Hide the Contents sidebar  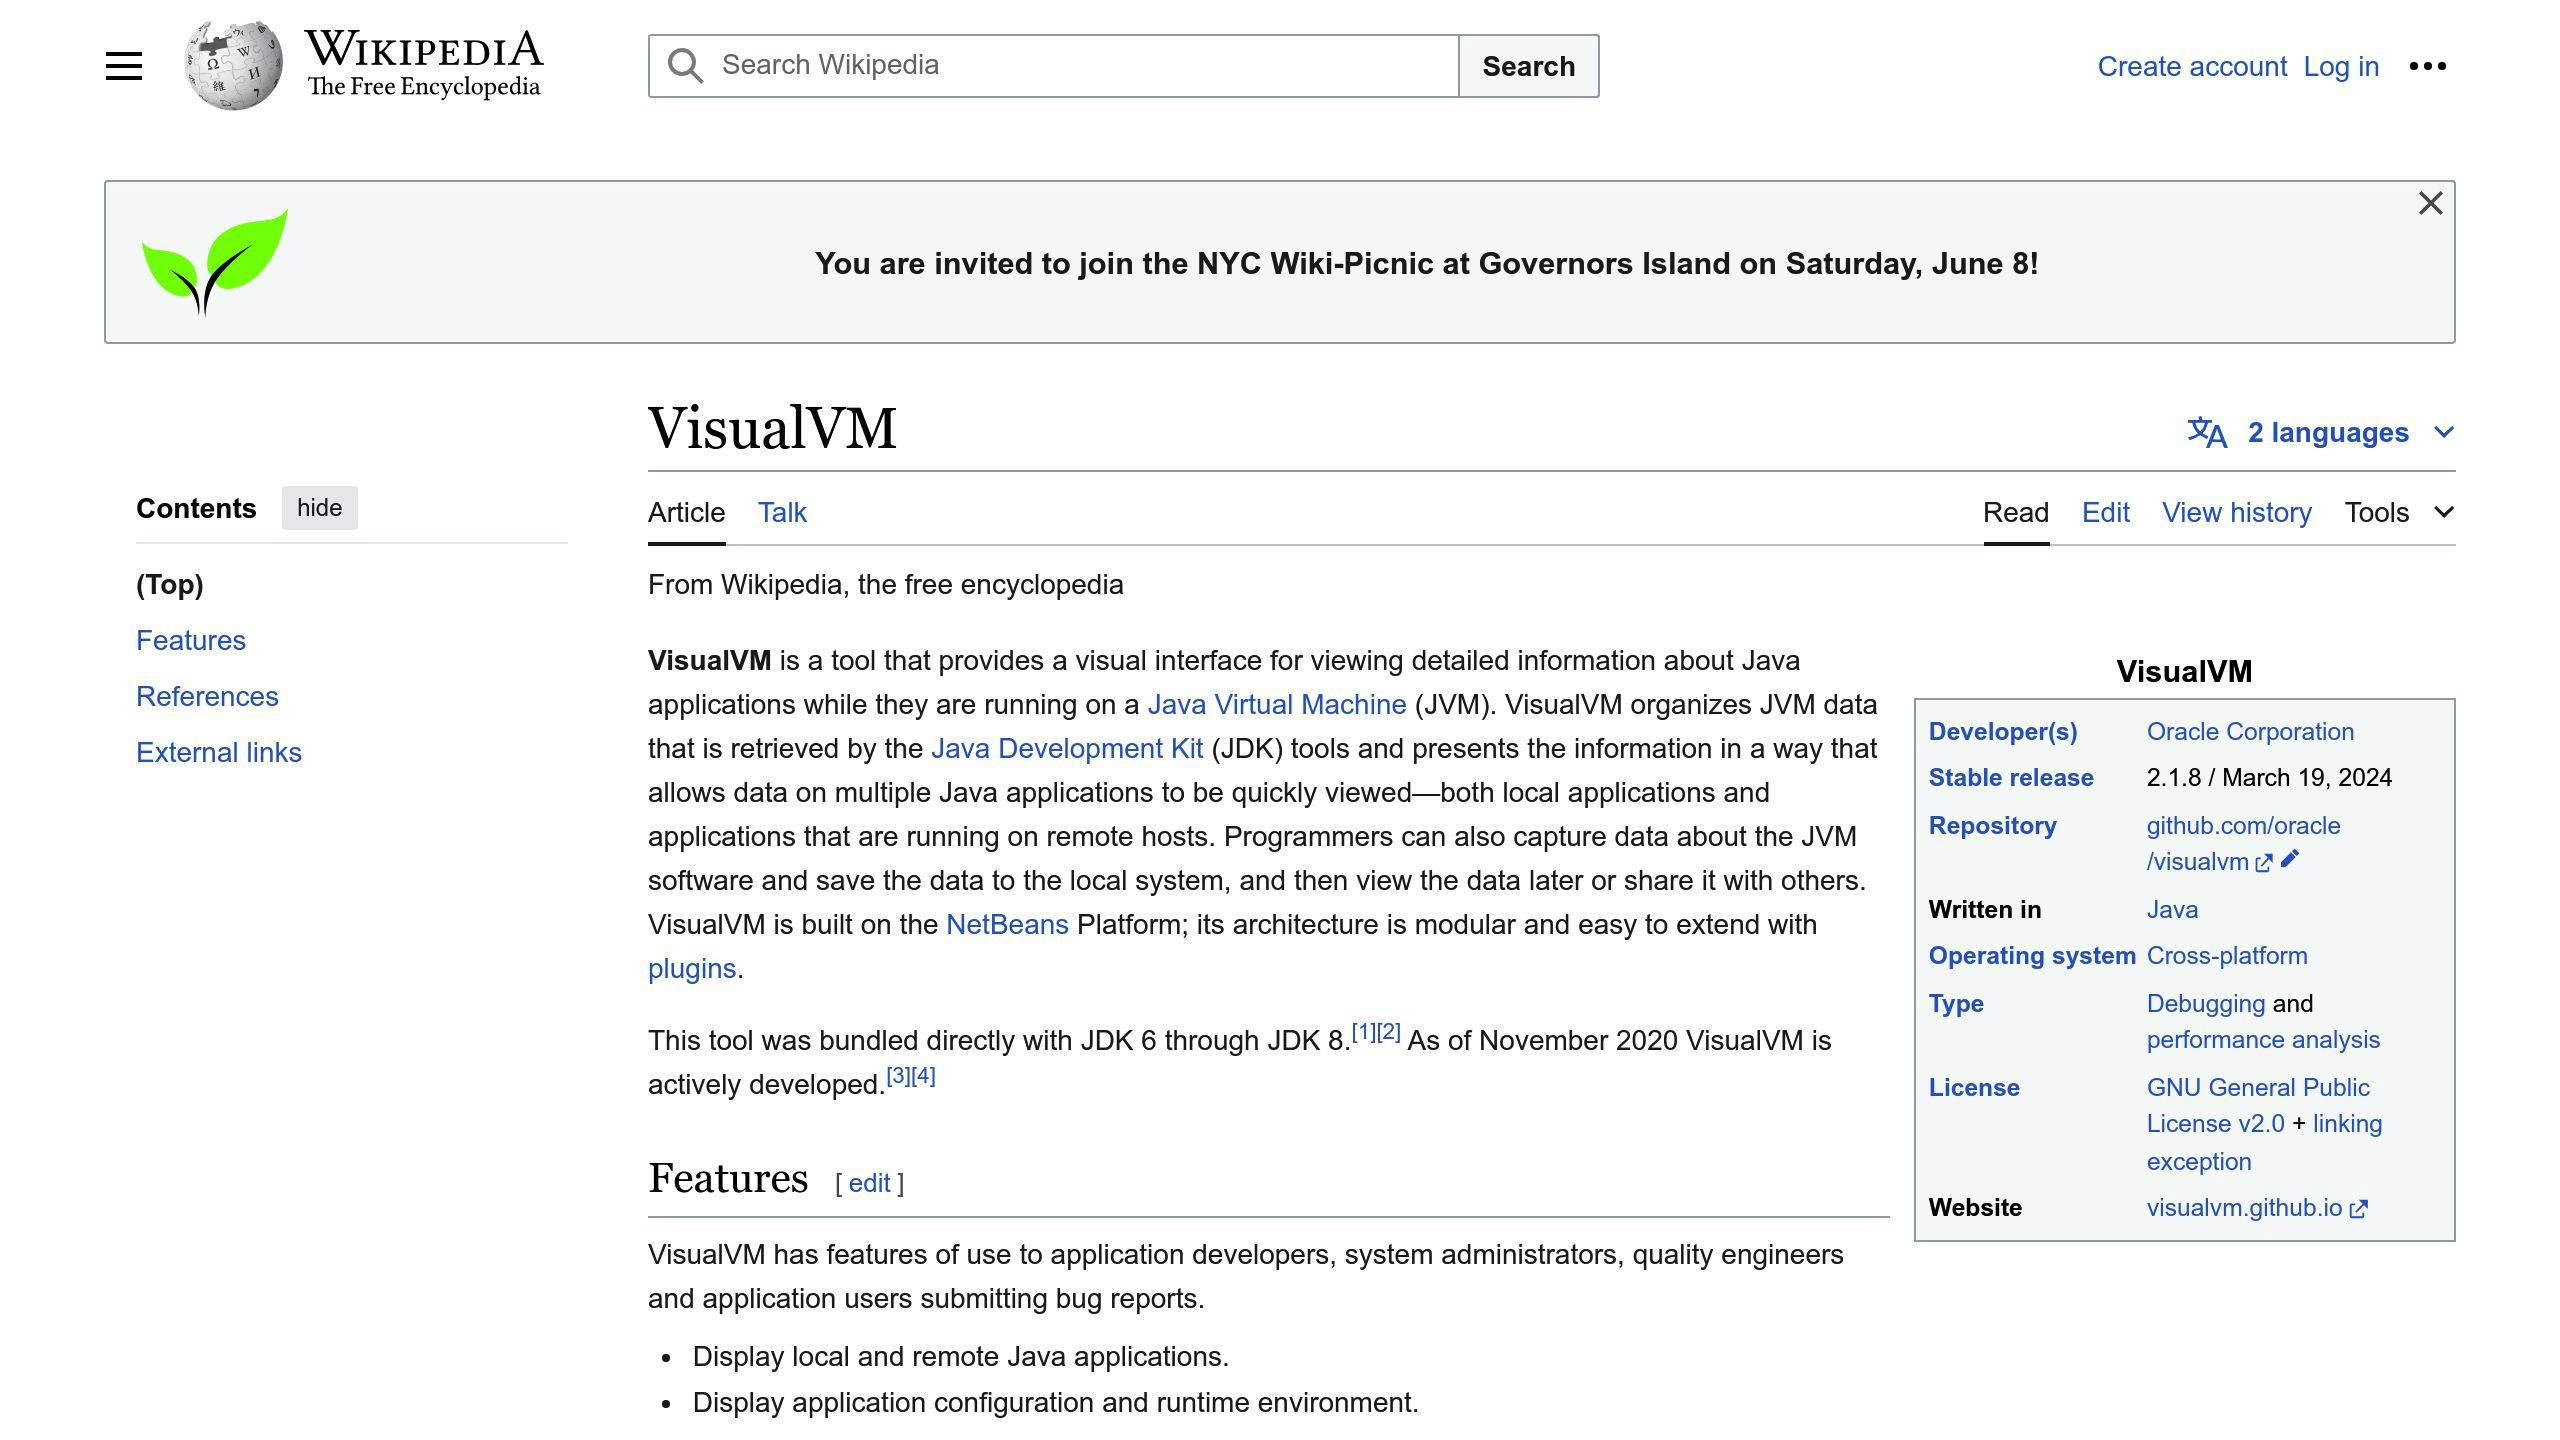point(319,508)
